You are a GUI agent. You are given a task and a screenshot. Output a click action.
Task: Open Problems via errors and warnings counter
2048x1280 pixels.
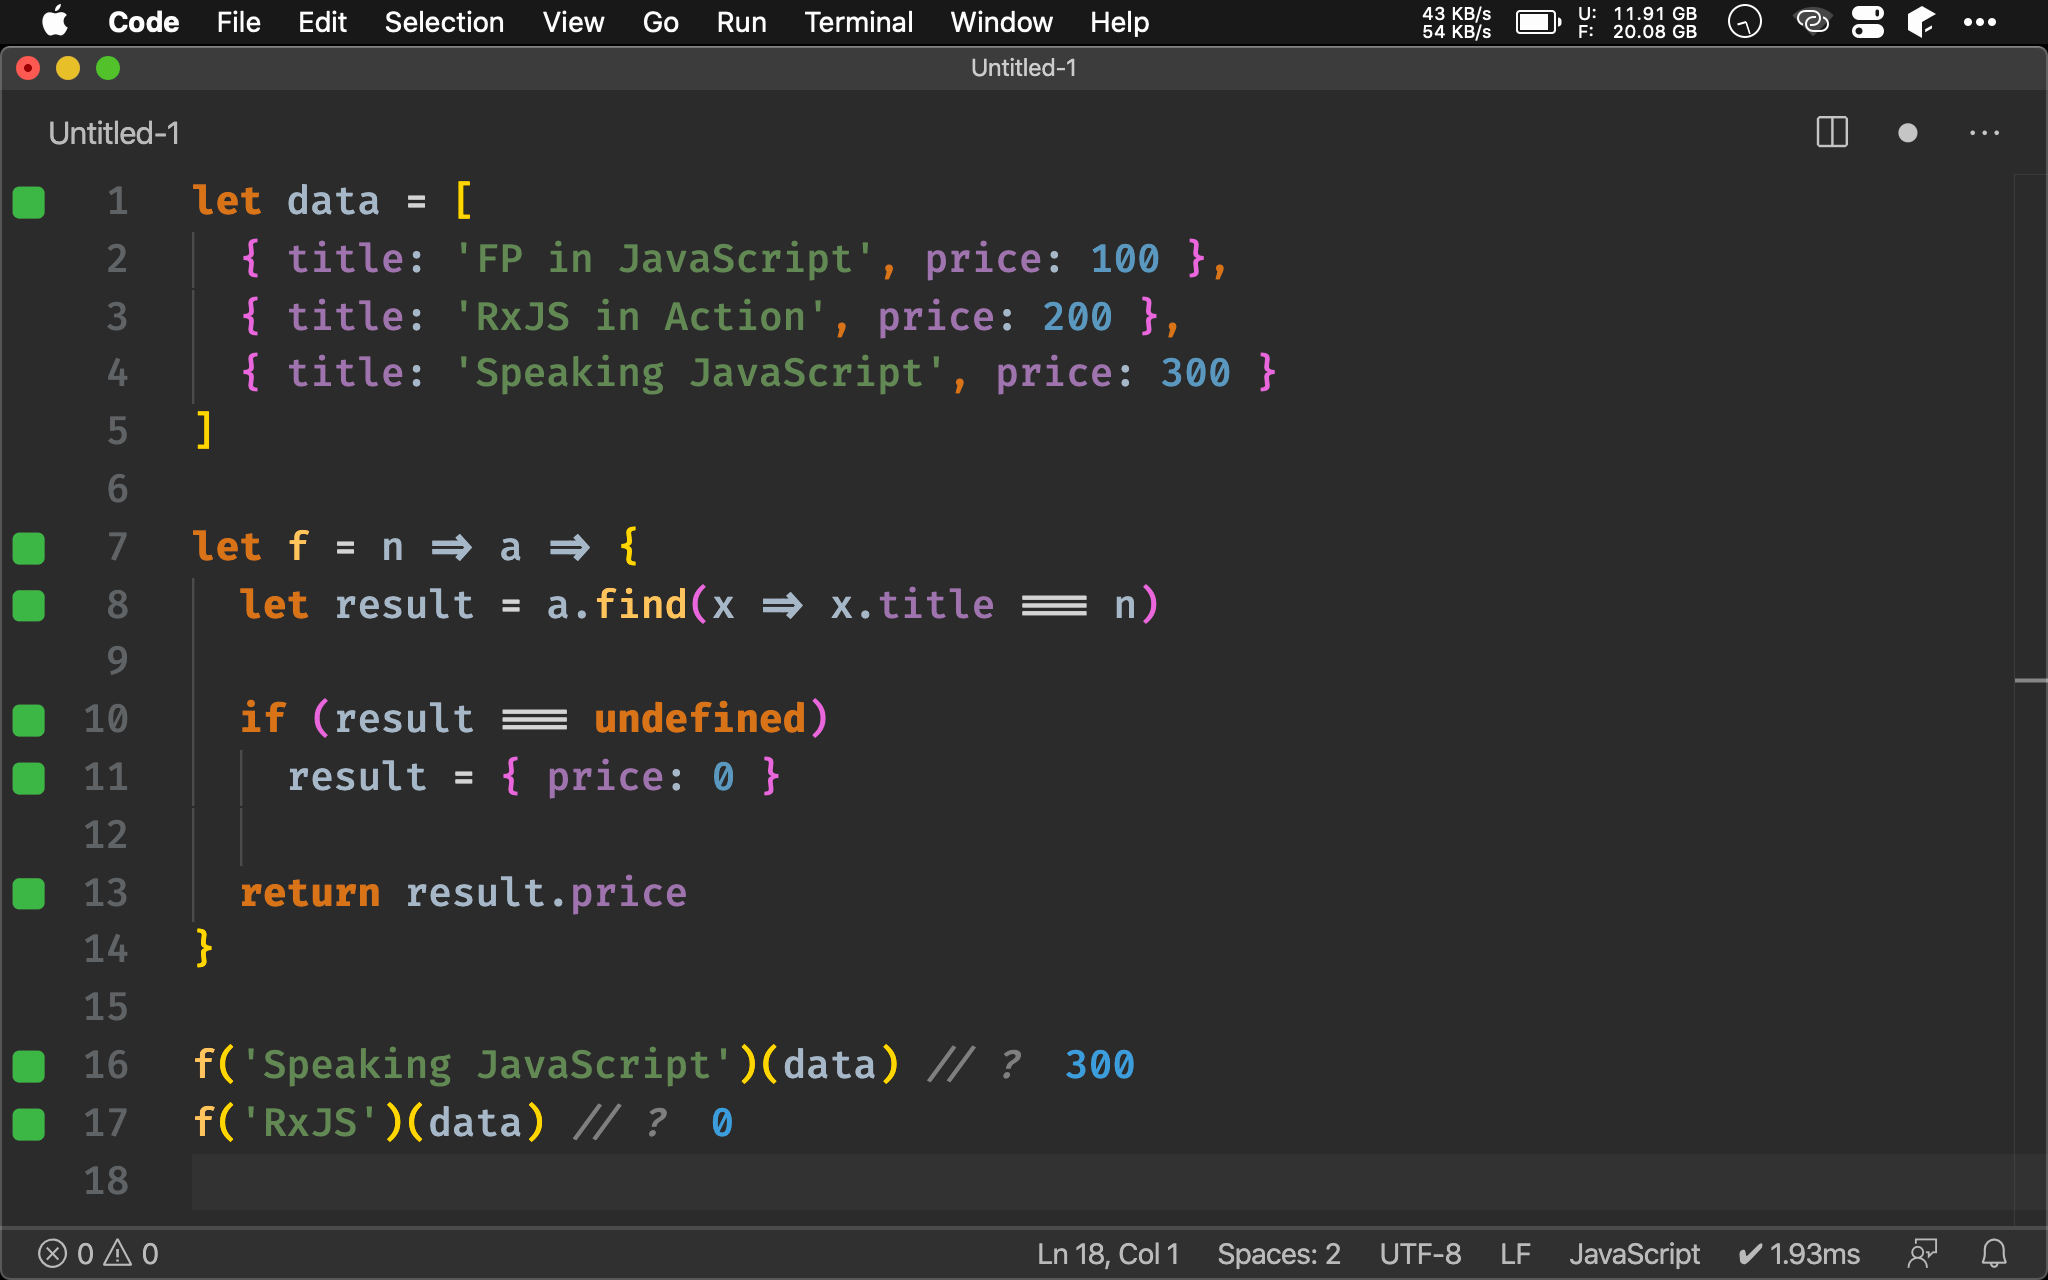tap(98, 1254)
